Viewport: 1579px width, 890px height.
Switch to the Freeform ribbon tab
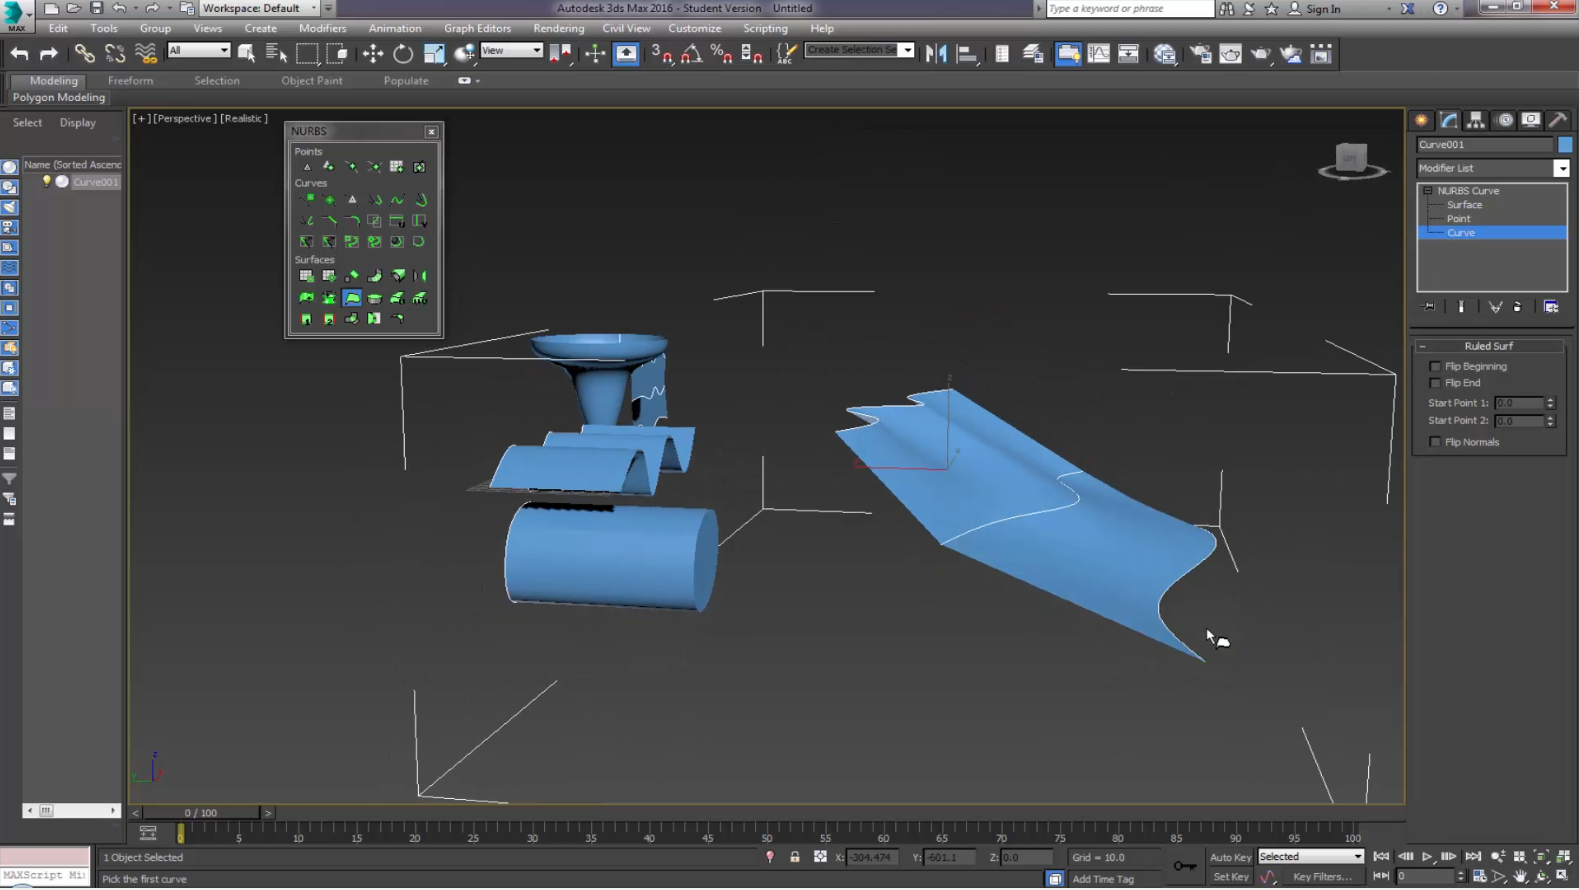pos(130,81)
